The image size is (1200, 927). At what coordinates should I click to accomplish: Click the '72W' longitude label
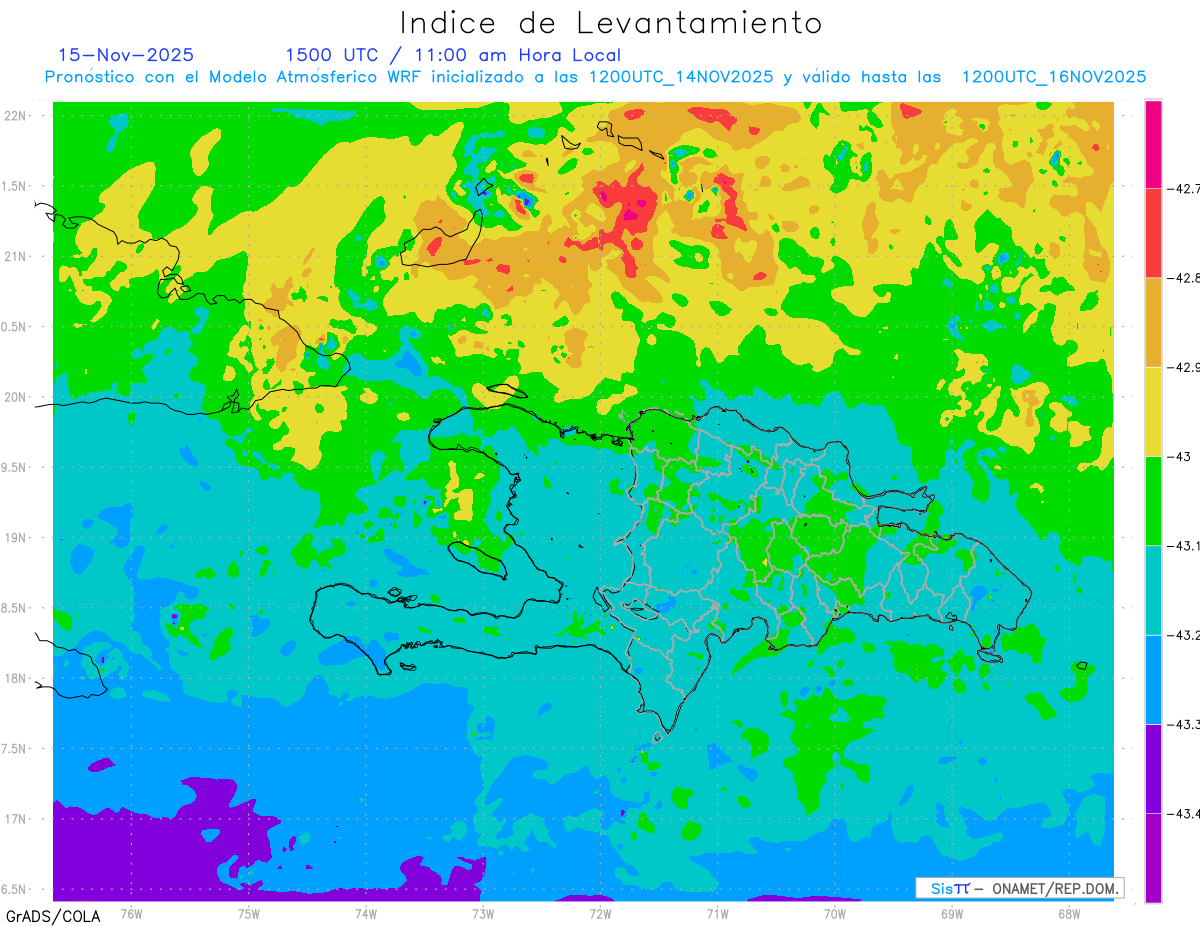click(x=600, y=912)
